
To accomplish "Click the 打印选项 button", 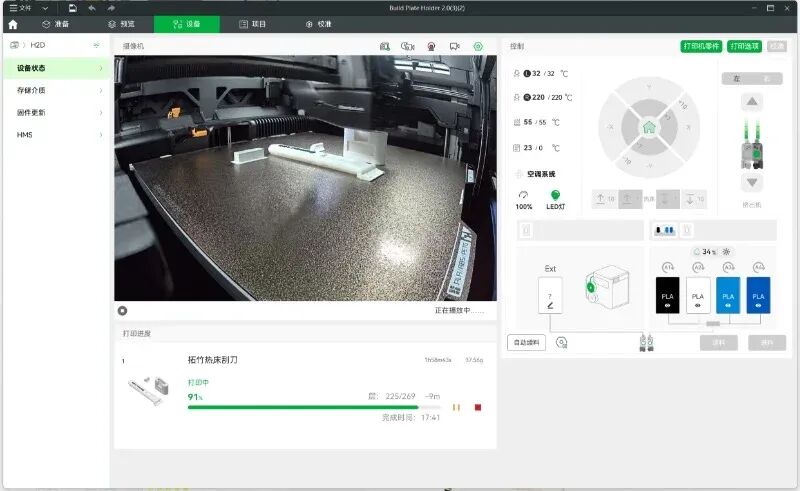I will (744, 46).
